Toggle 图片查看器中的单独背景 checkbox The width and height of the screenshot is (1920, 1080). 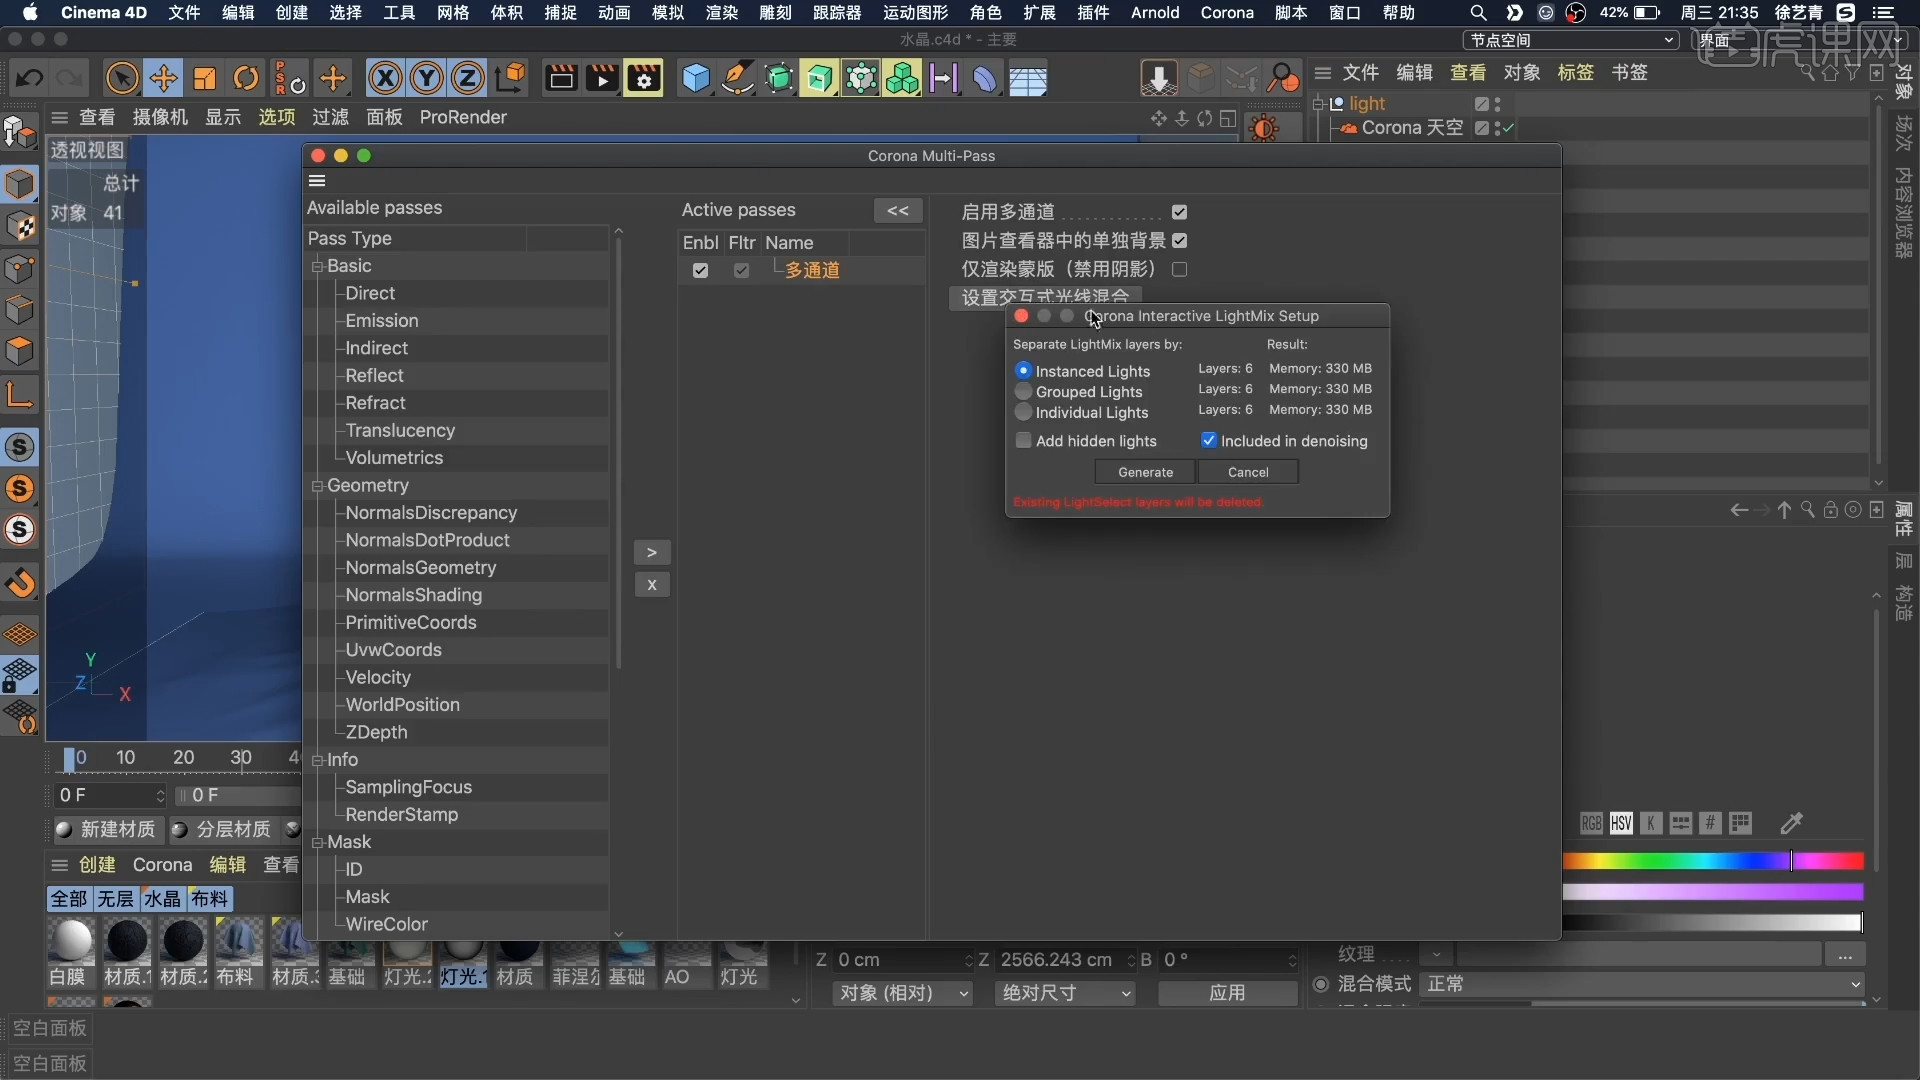coord(1180,240)
